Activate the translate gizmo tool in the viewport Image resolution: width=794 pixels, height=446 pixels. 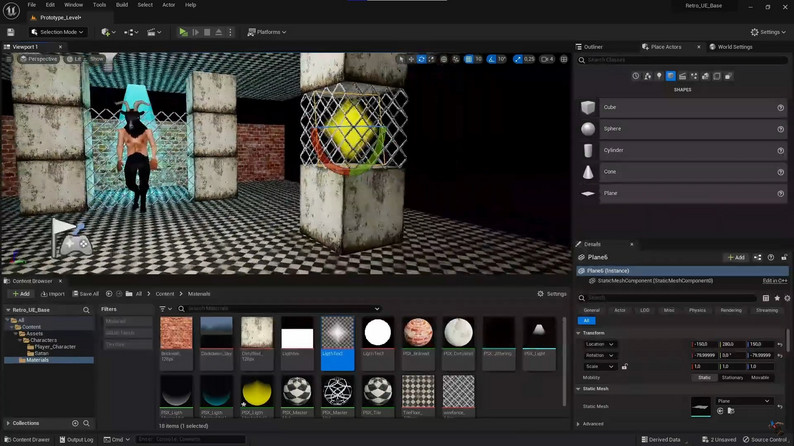411,59
